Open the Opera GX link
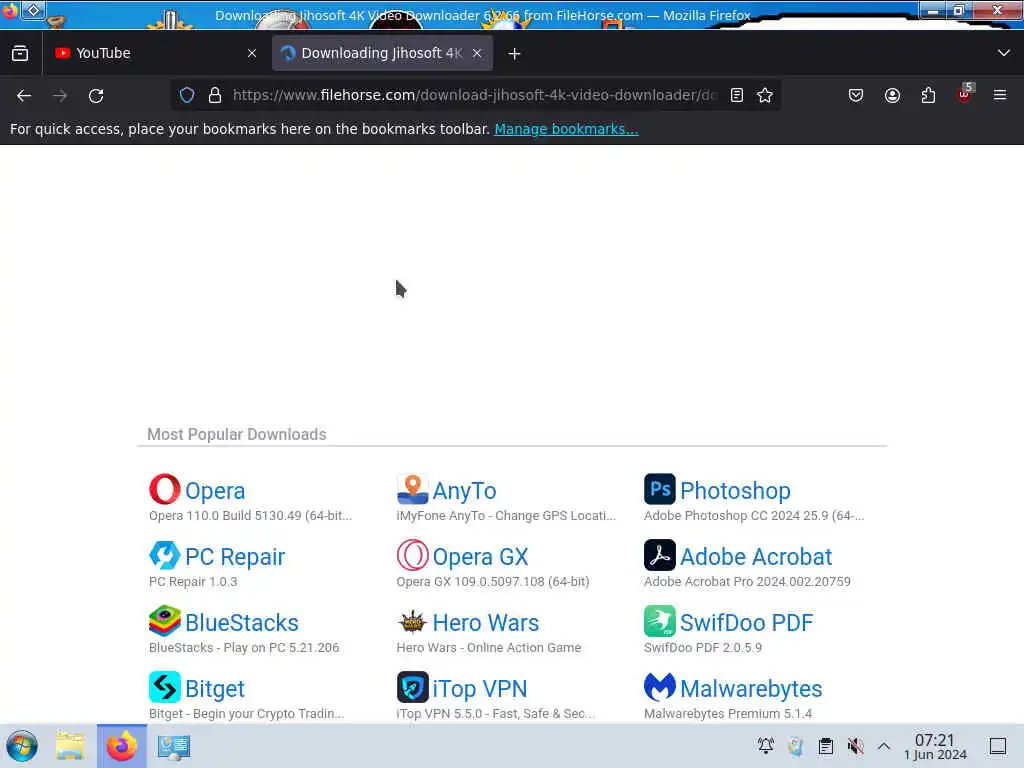The height and width of the screenshot is (768, 1024). pyautogui.click(x=481, y=556)
